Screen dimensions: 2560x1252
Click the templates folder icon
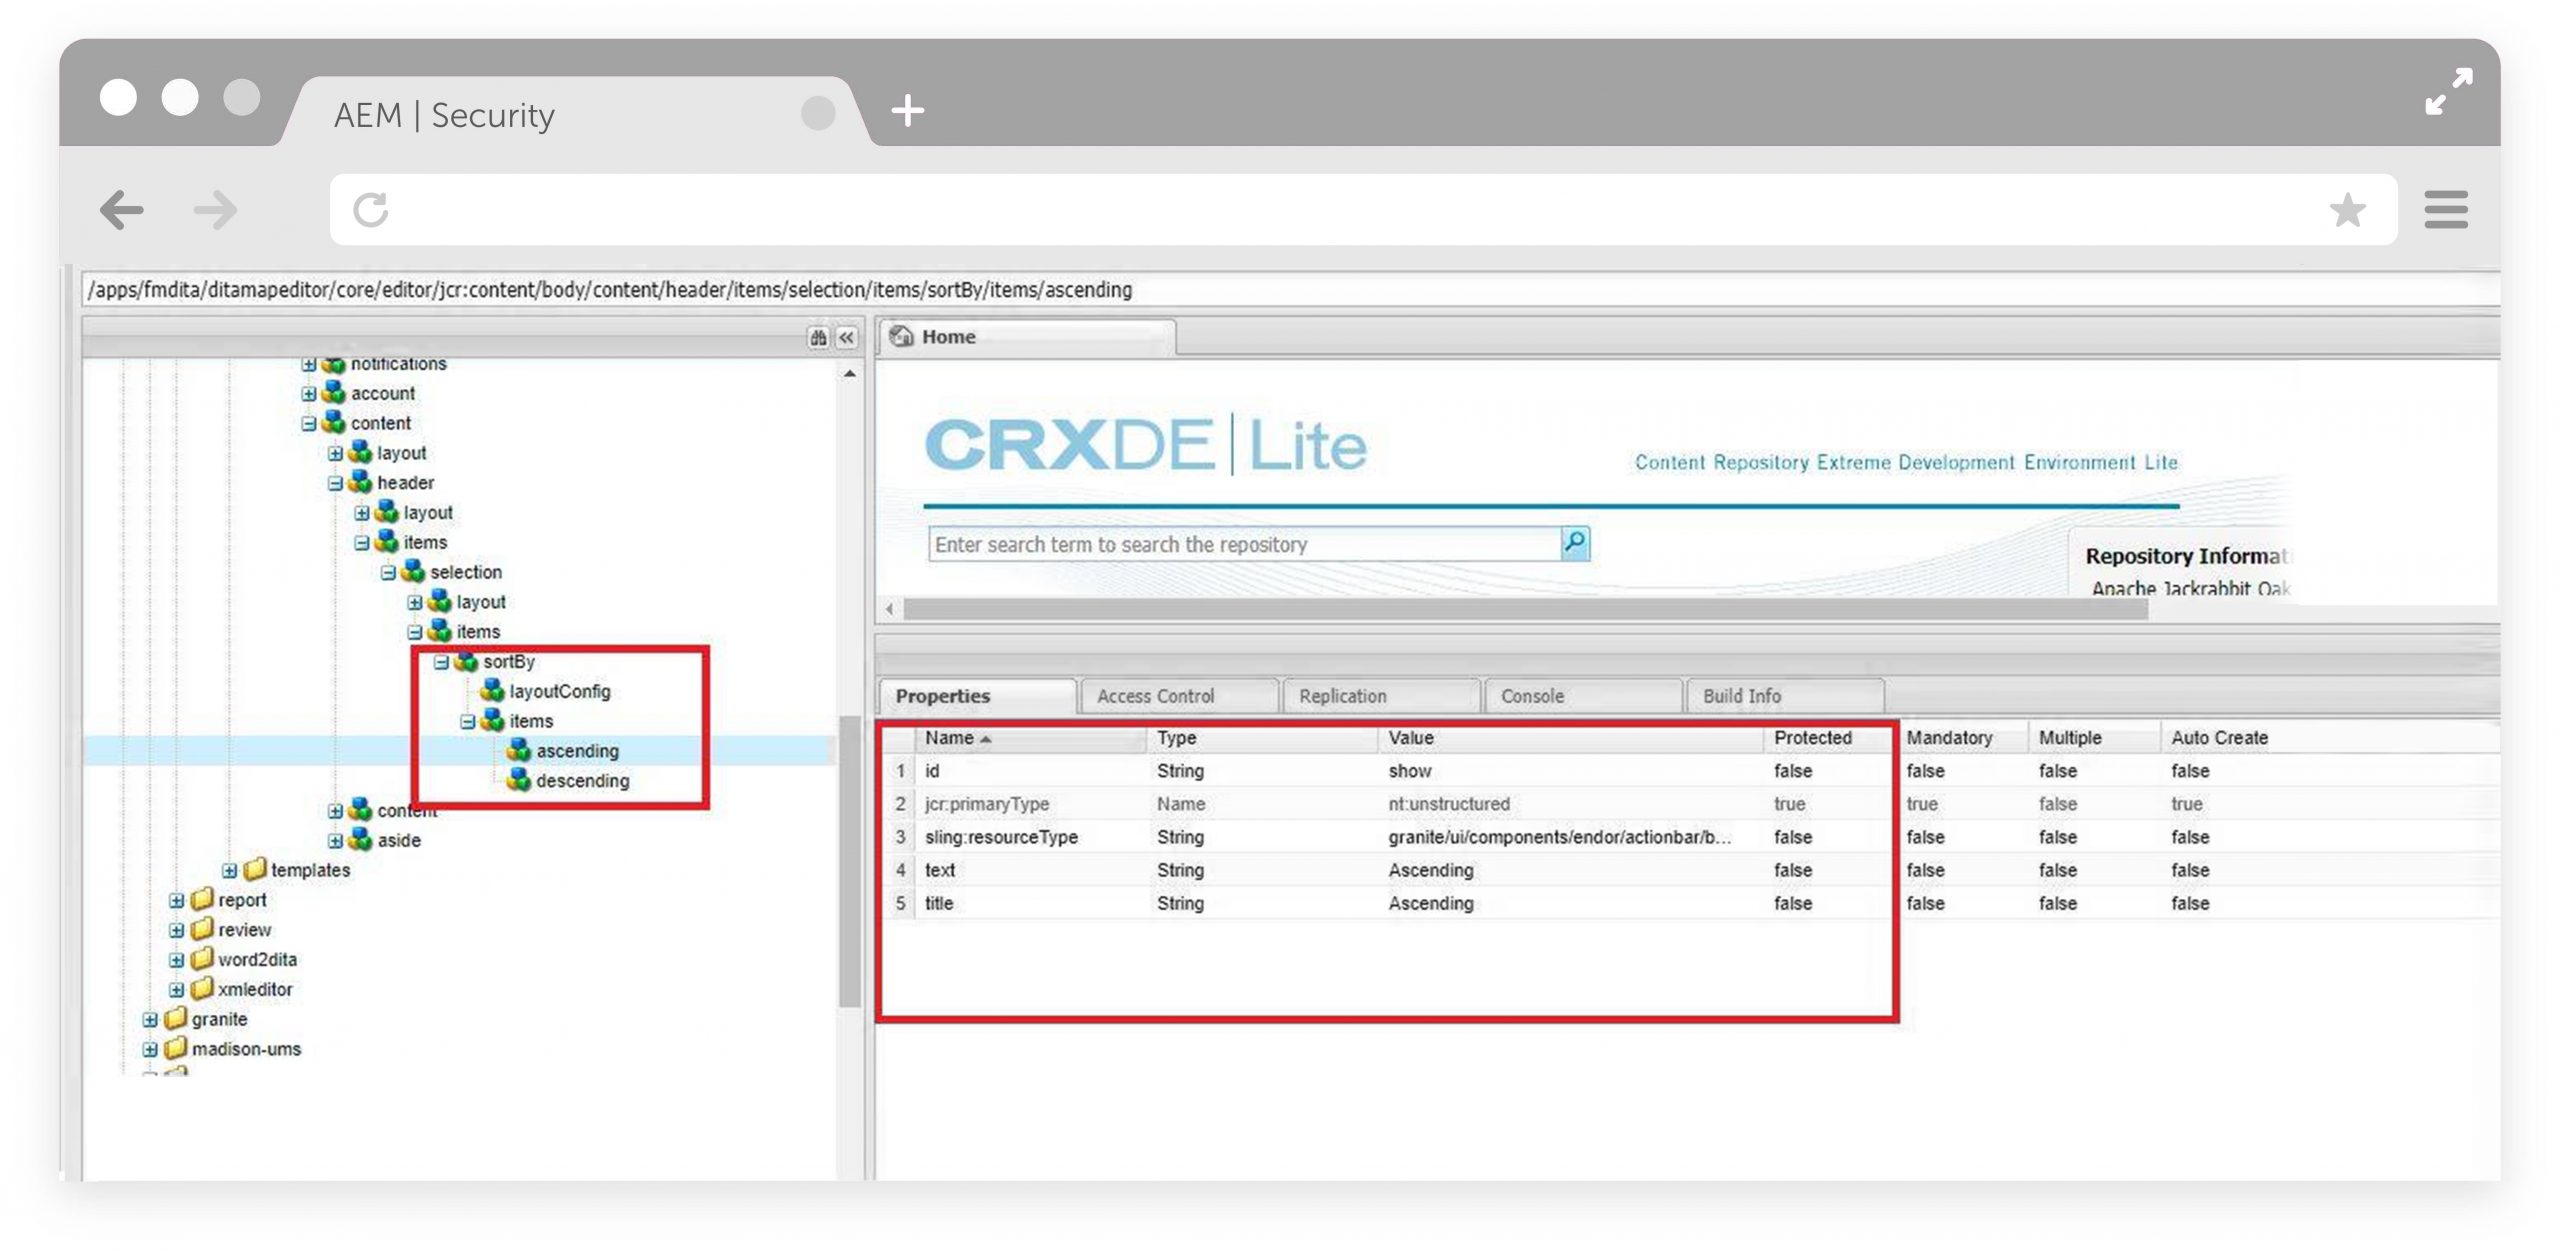click(x=255, y=868)
